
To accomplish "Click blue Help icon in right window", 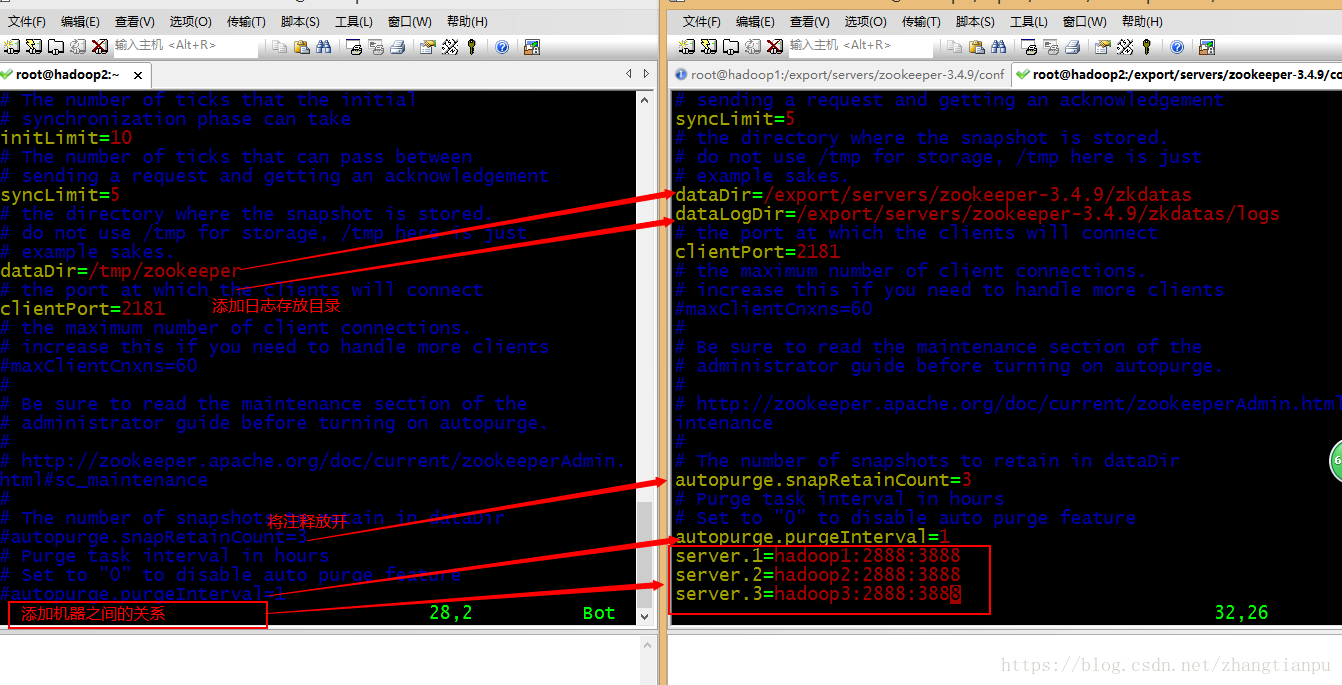I will pos(1177,46).
